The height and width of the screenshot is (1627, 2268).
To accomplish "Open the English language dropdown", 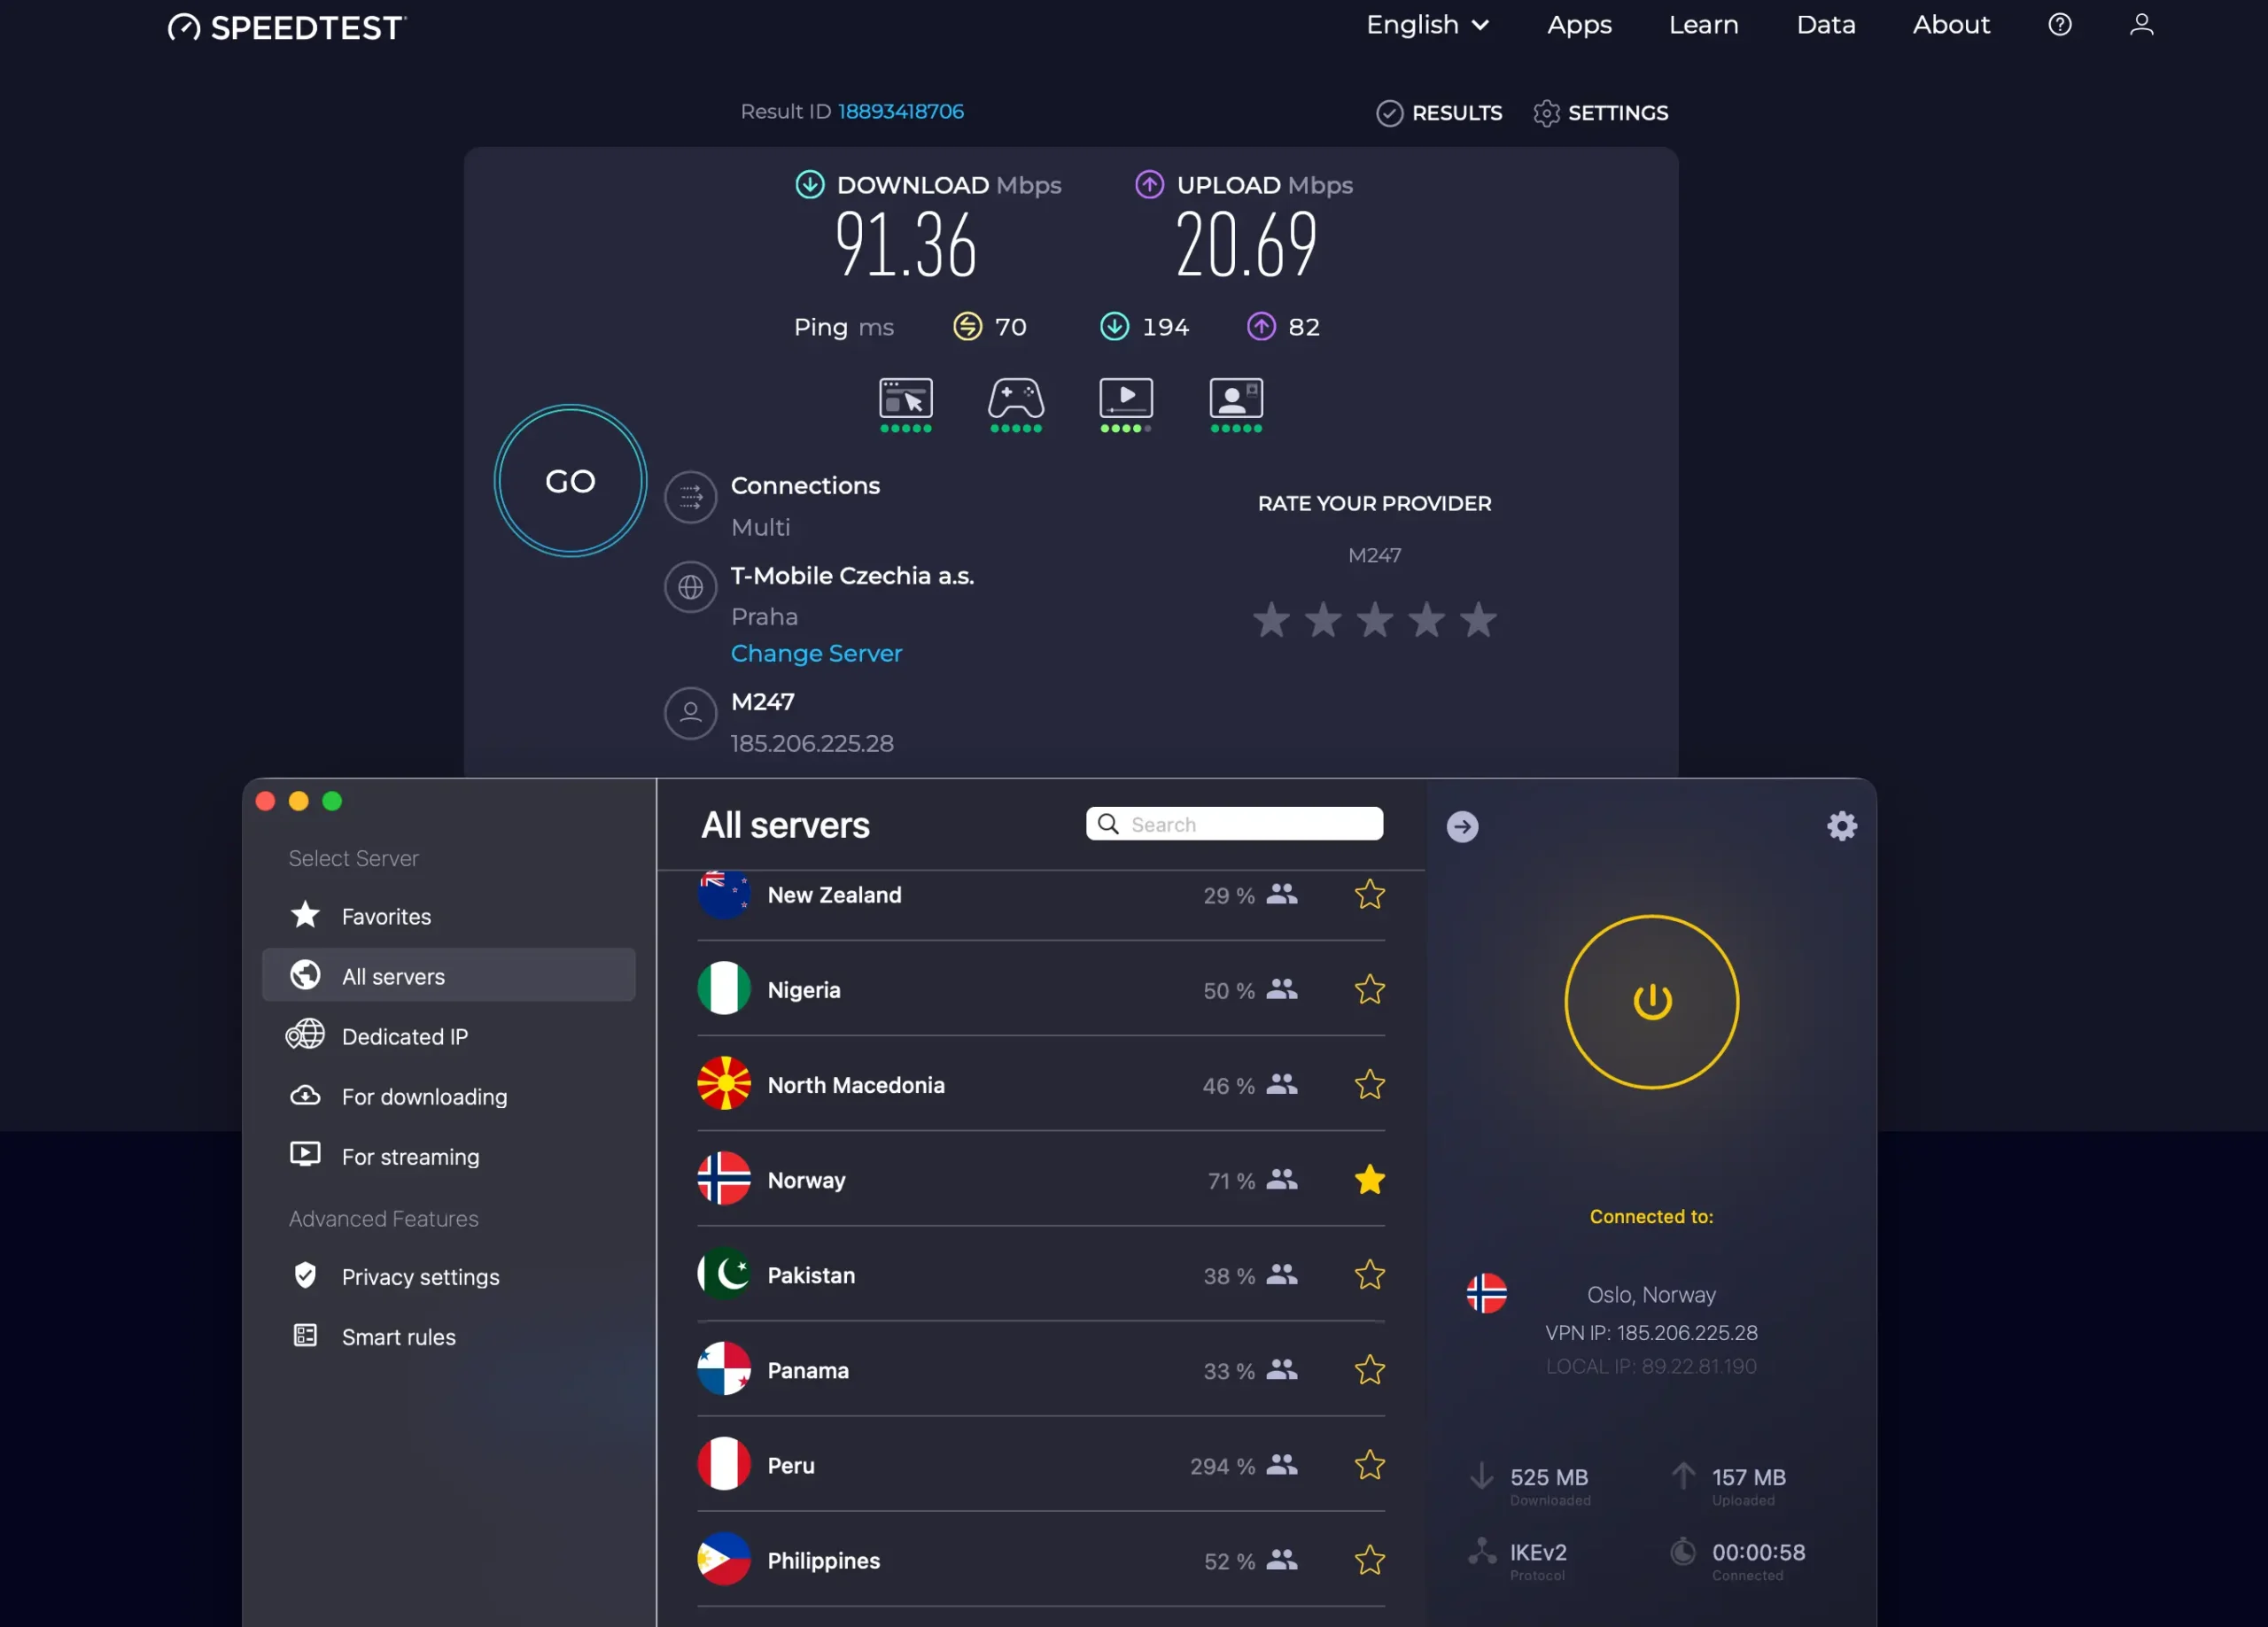I will [x=1427, y=25].
